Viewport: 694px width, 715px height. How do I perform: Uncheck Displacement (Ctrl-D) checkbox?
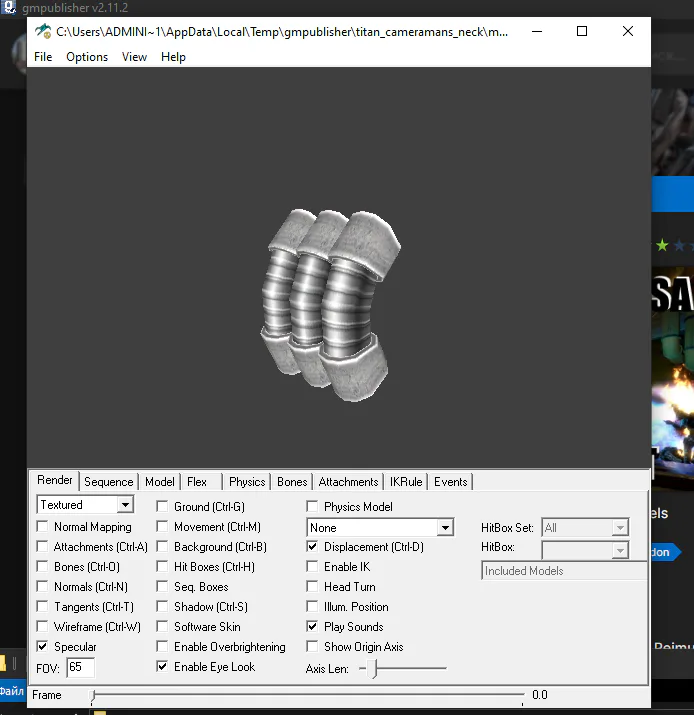pos(312,547)
